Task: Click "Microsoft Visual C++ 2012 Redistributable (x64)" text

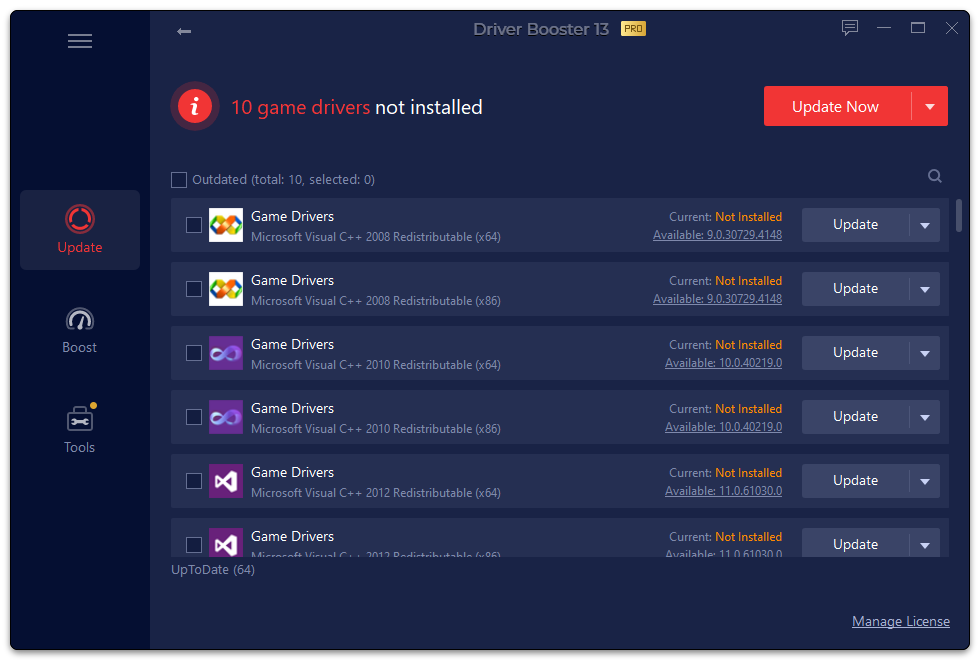Action: click(376, 493)
